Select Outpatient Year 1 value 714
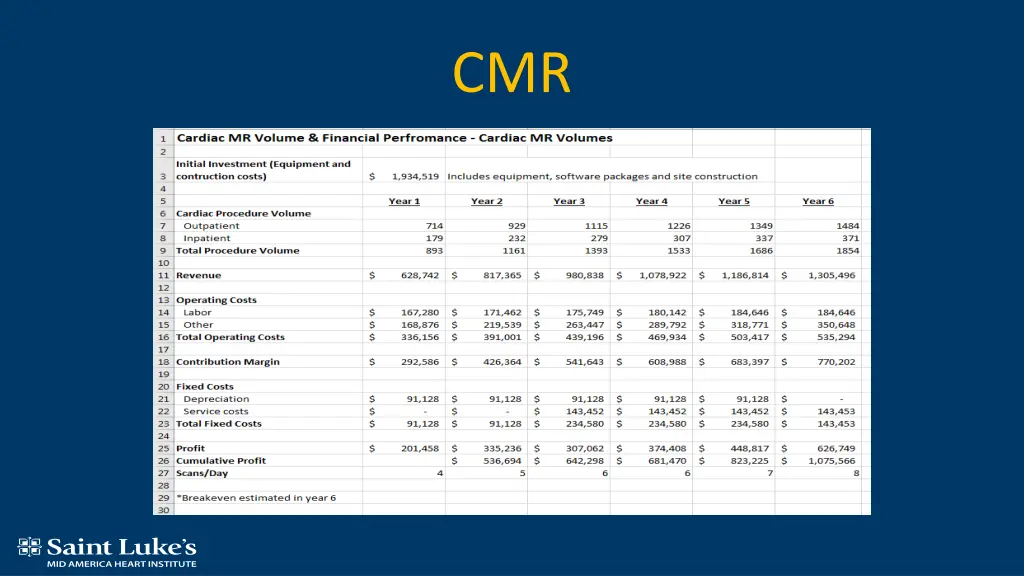The width and height of the screenshot is (1024, 576). pos(434,226)
